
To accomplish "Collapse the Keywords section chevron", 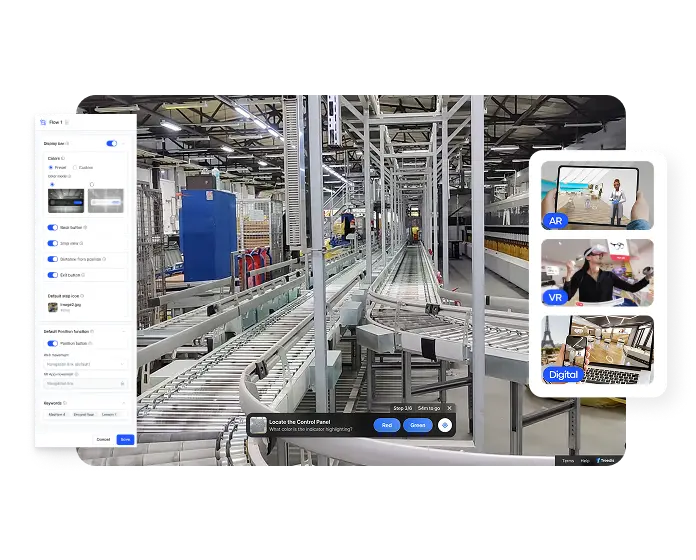I will pos(124,403).
